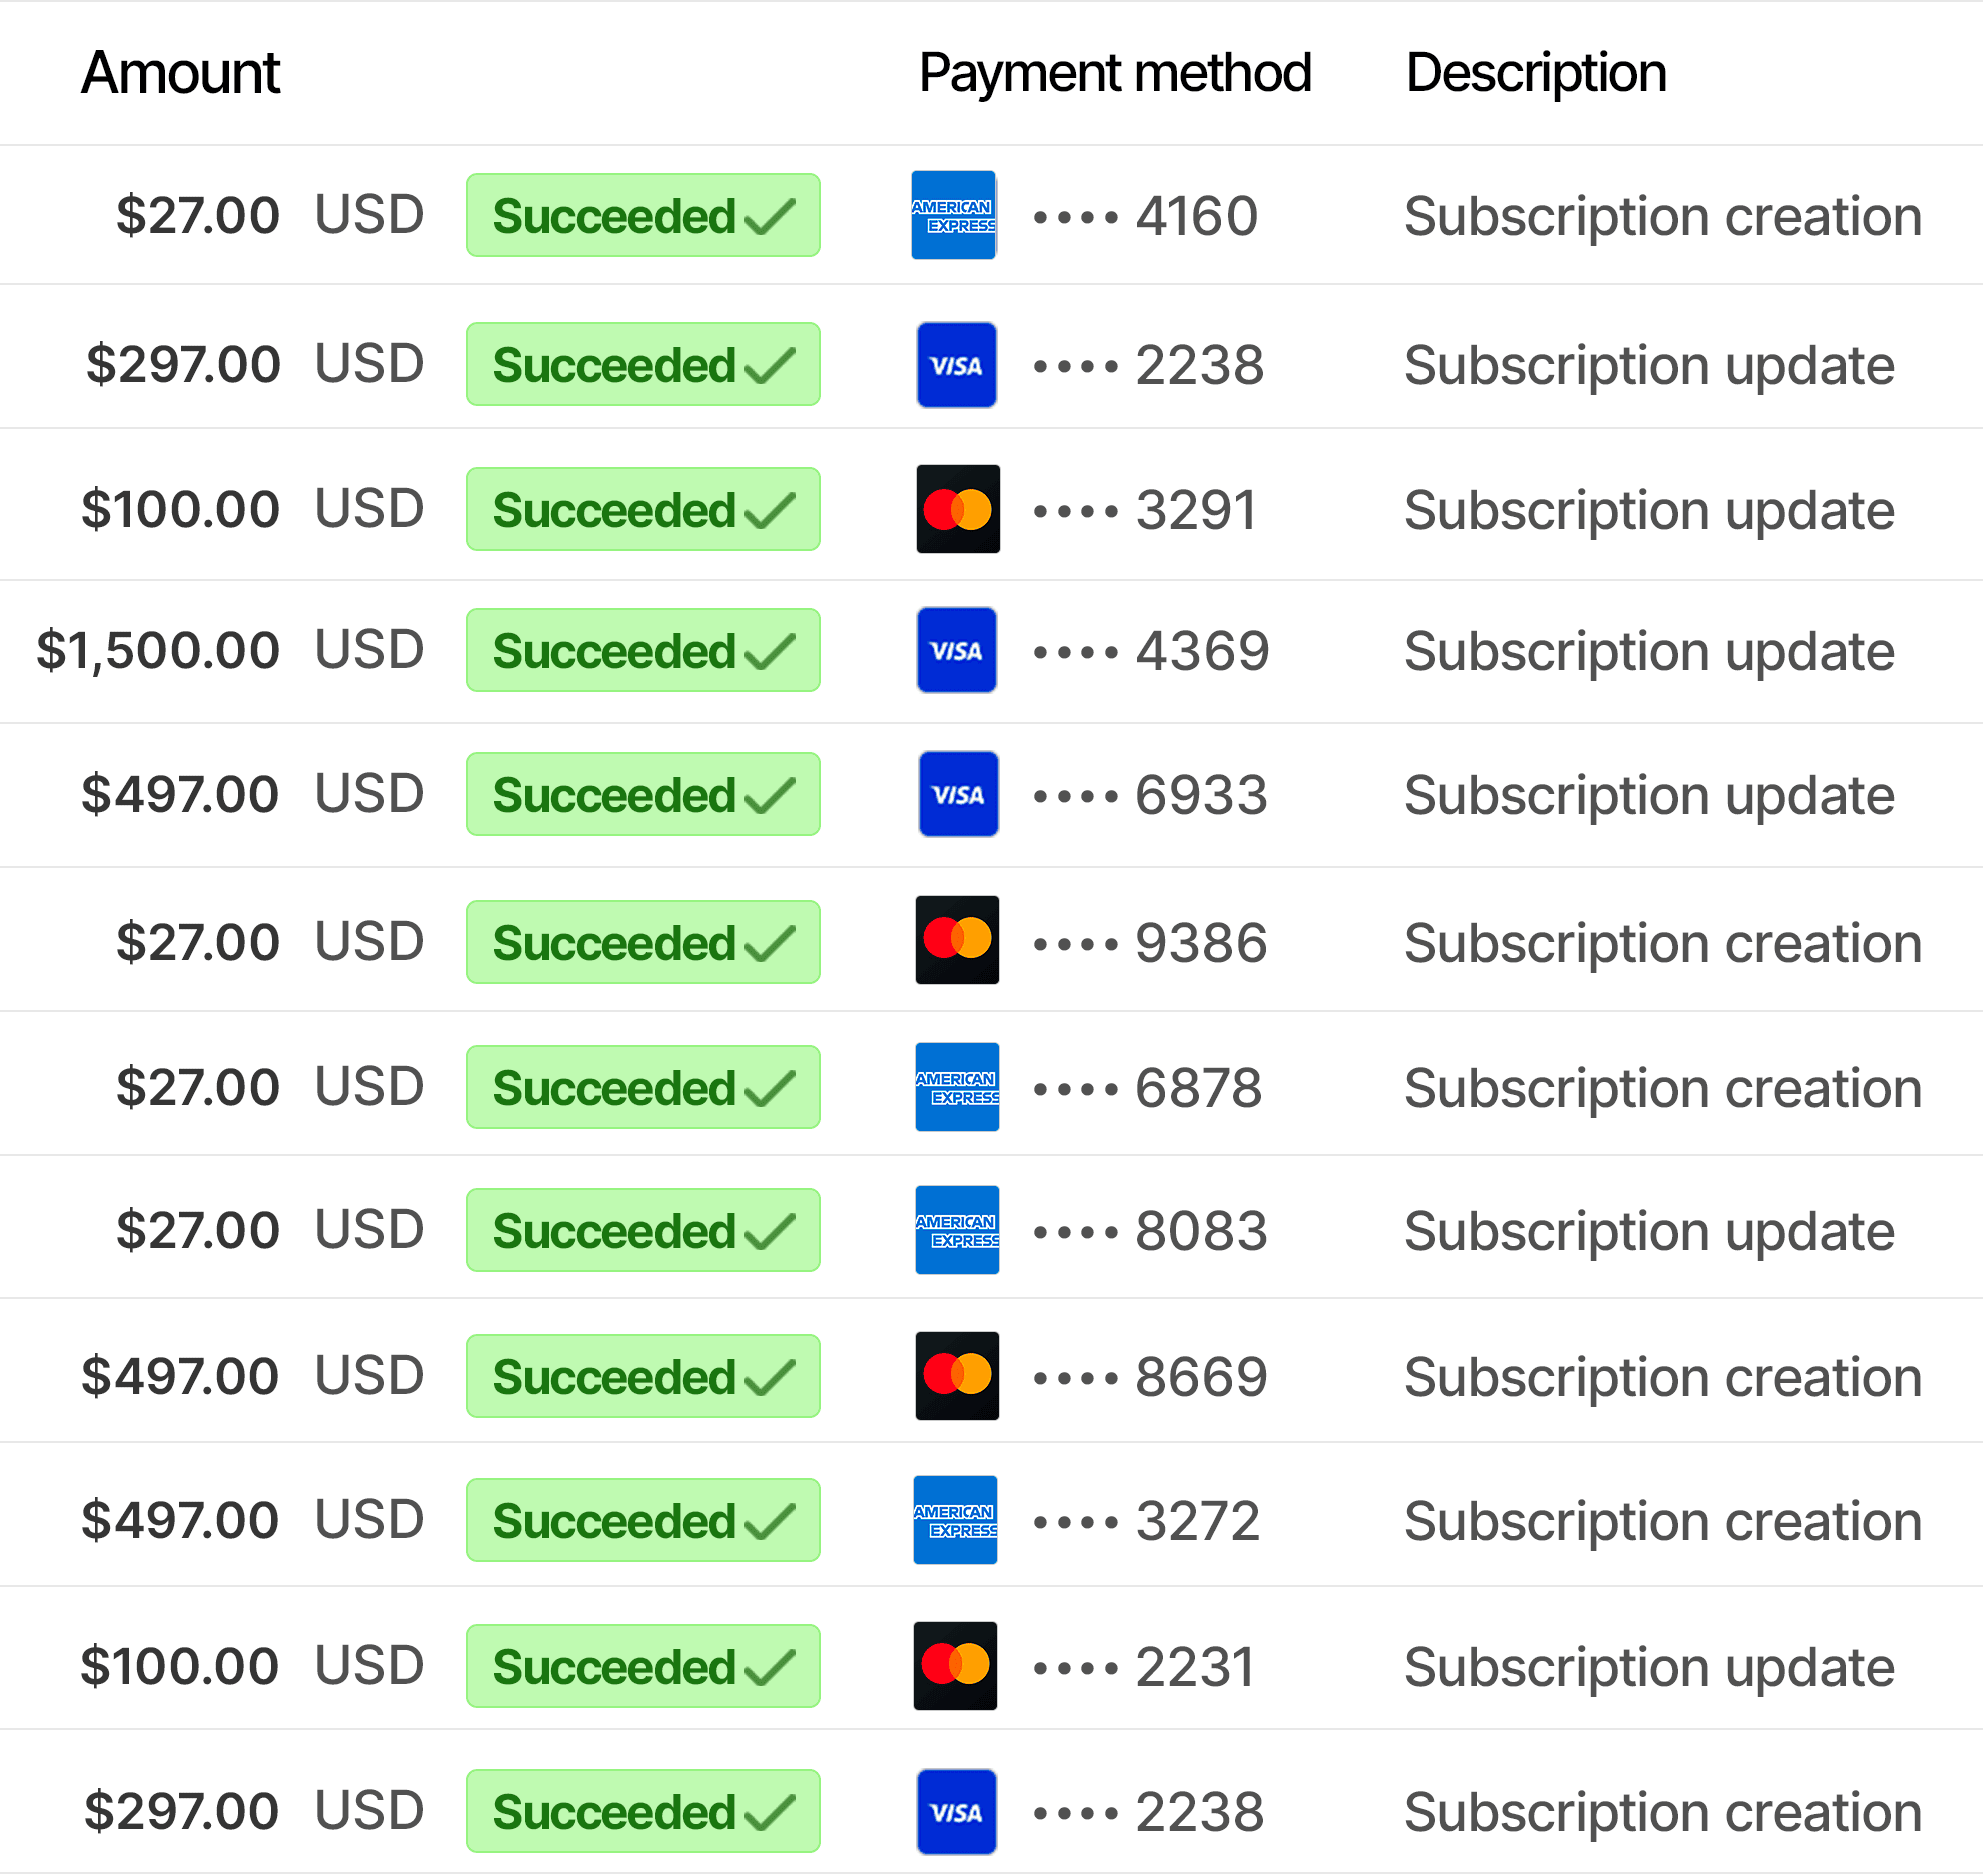1983x1874 pixels.
Task: Click the American Express icon for card 4160
Action: tap(953, 215)
